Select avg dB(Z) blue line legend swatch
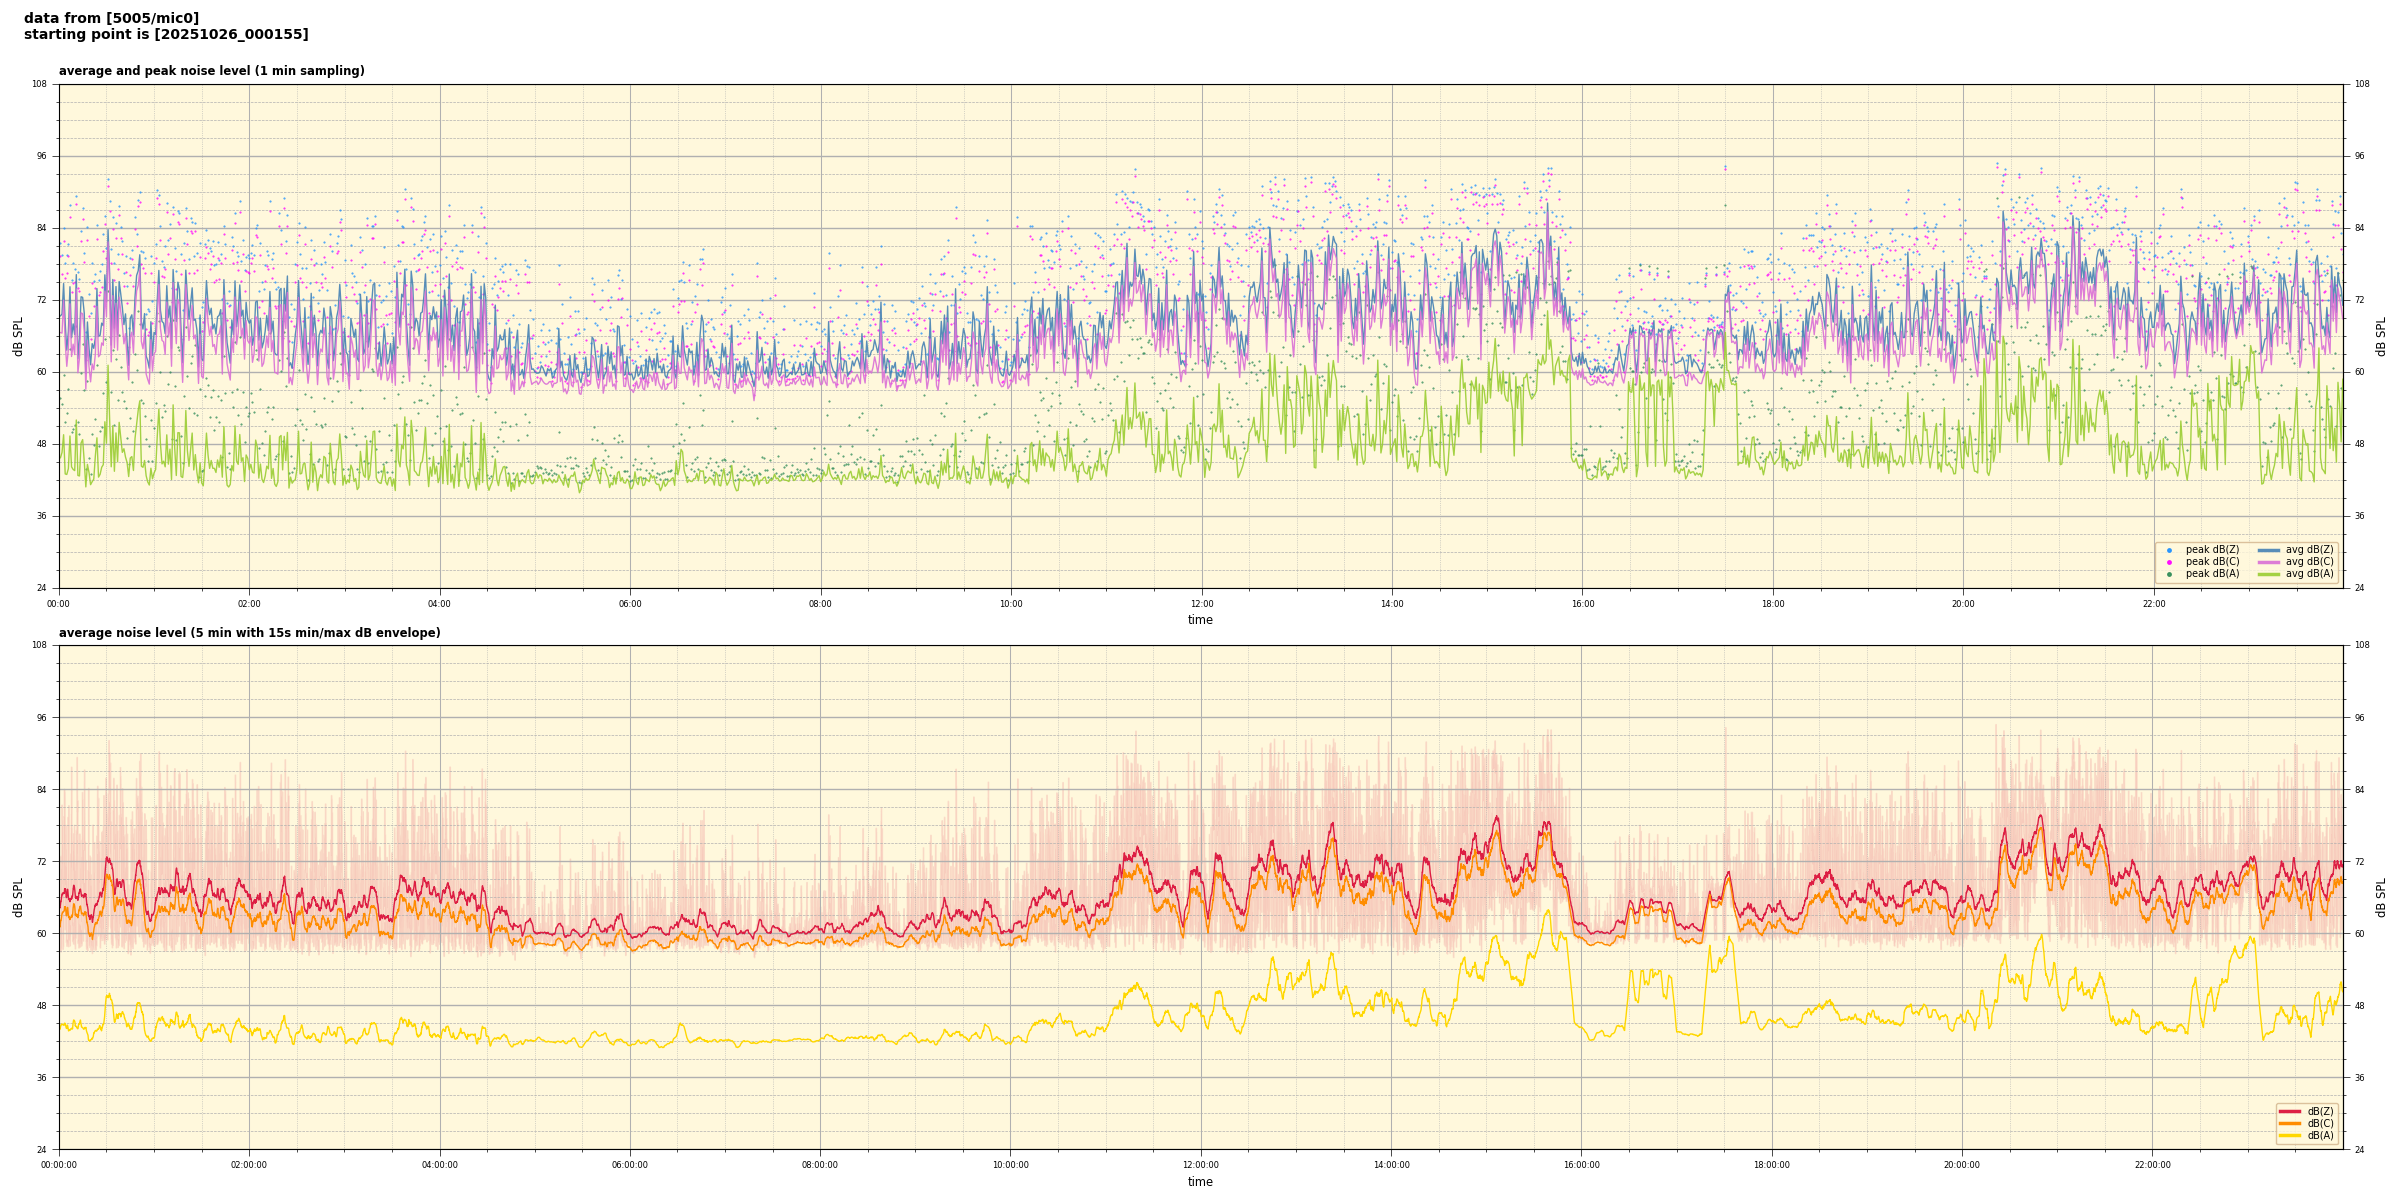 click(2269, 550)
